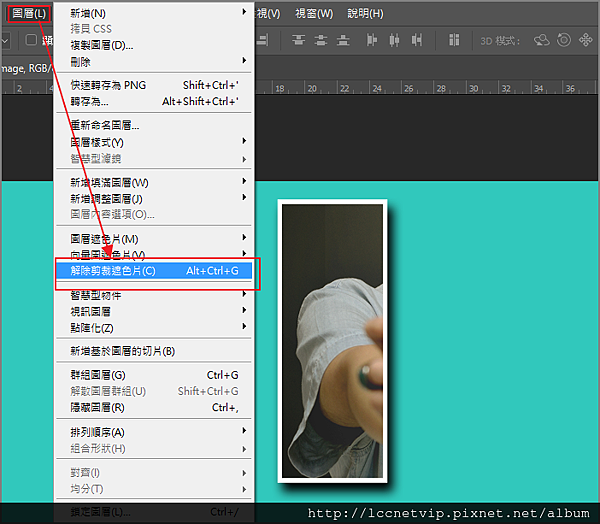Expand 新增填滿圖層(W) submenu
600x524 pixels.
pos(153,183)
